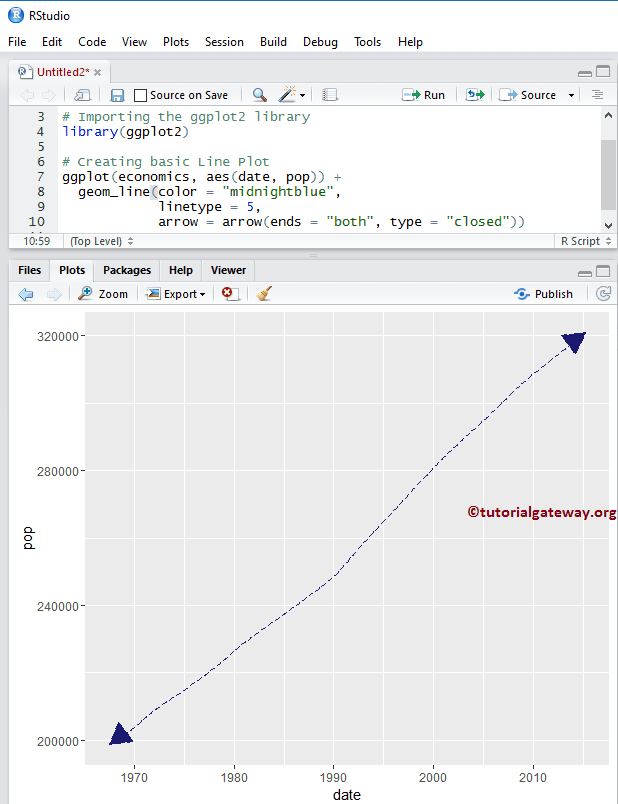Run the current line with Run button

[x=424, y=95]
